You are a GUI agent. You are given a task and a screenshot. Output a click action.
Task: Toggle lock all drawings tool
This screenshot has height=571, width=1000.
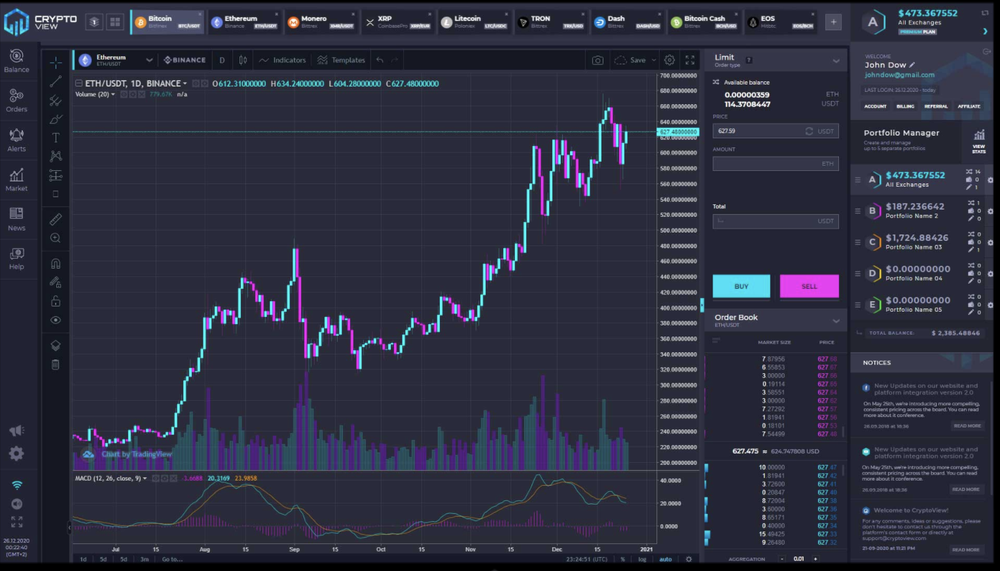point(55,301)
